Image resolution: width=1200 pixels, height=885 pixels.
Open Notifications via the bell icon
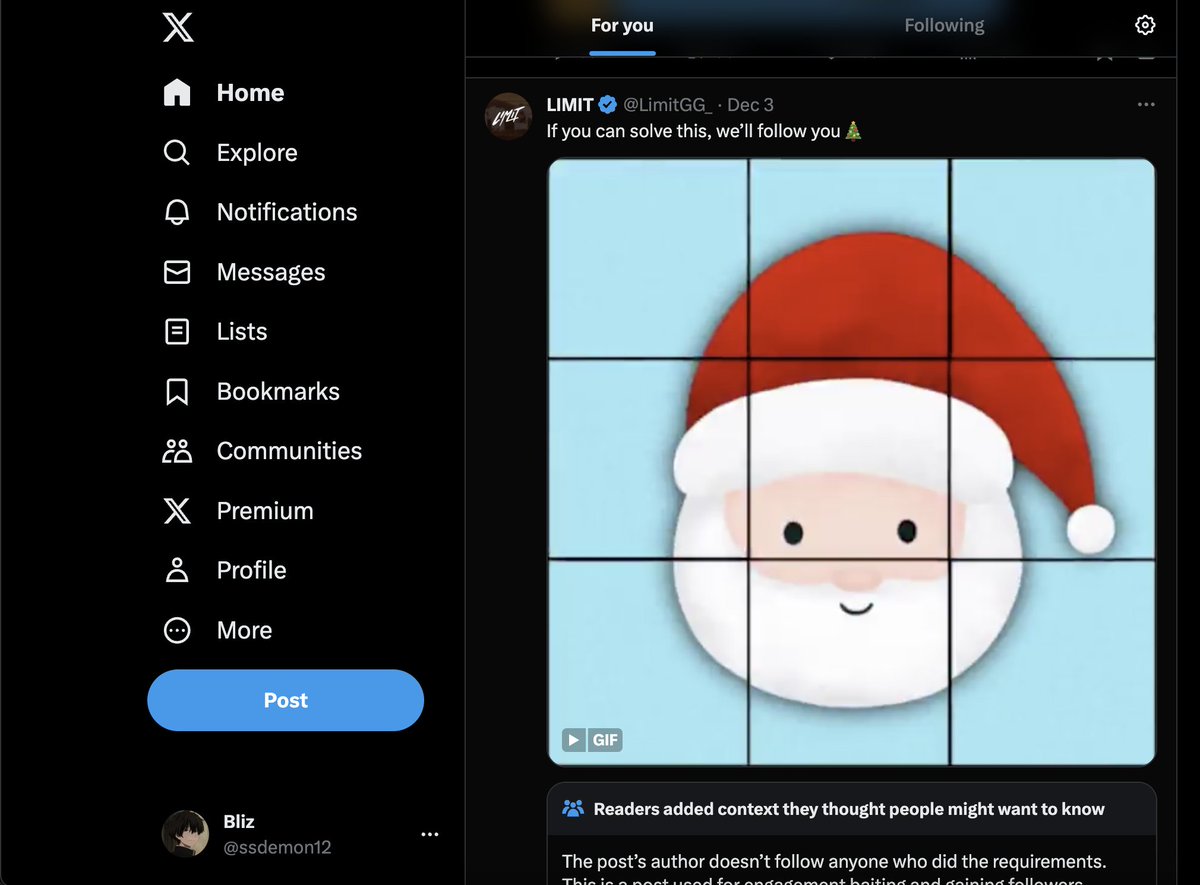pos(177,212)
